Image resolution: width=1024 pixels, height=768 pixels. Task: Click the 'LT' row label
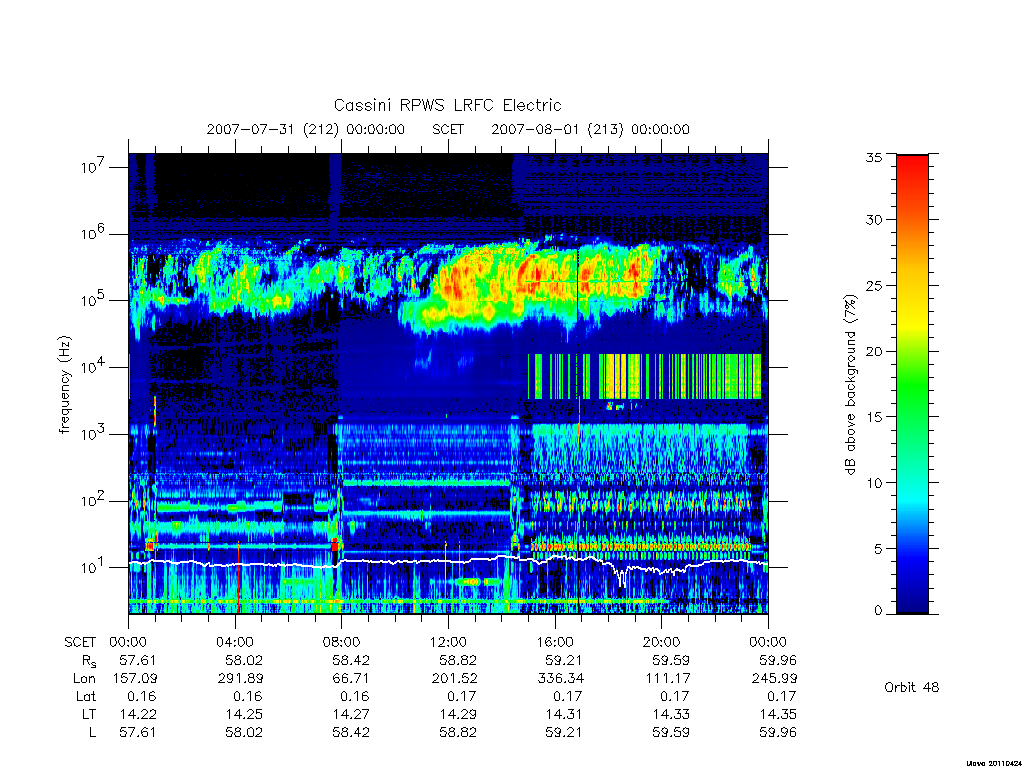(89, 714)
